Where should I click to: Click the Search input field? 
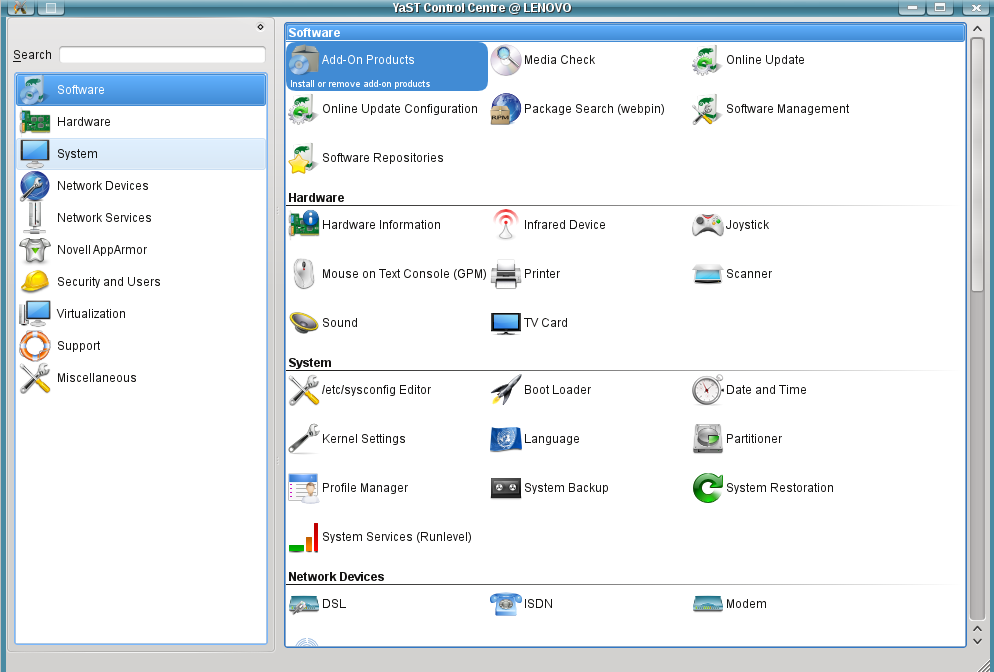[x=162, y=55]
